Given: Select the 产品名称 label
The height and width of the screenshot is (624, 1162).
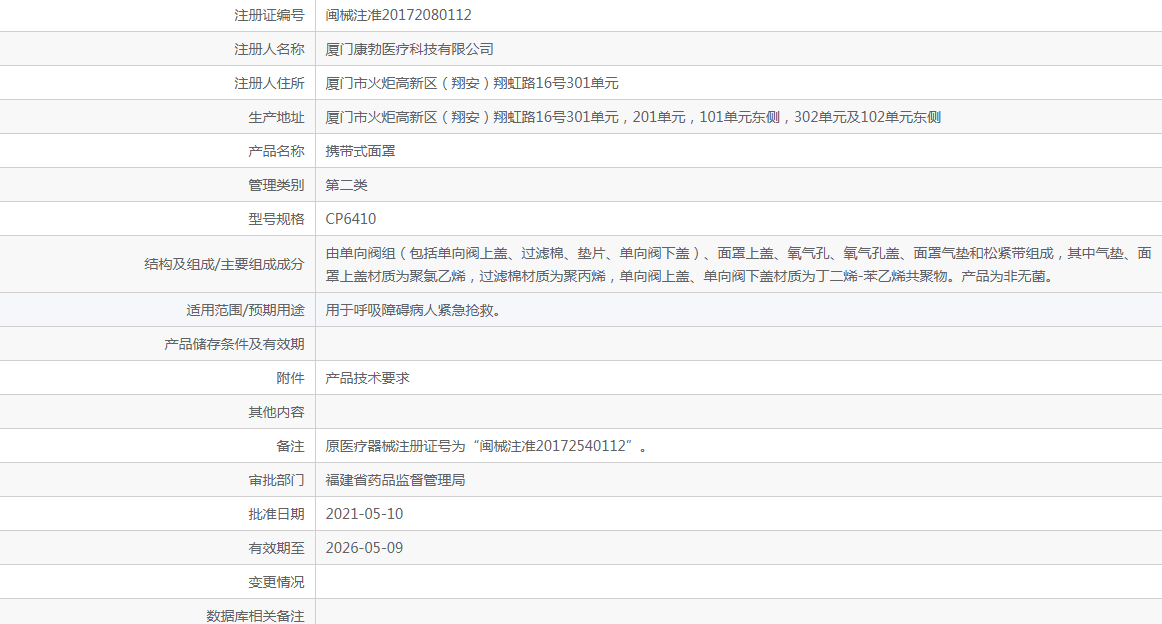Looking at the screenshot, I should 276,151.
